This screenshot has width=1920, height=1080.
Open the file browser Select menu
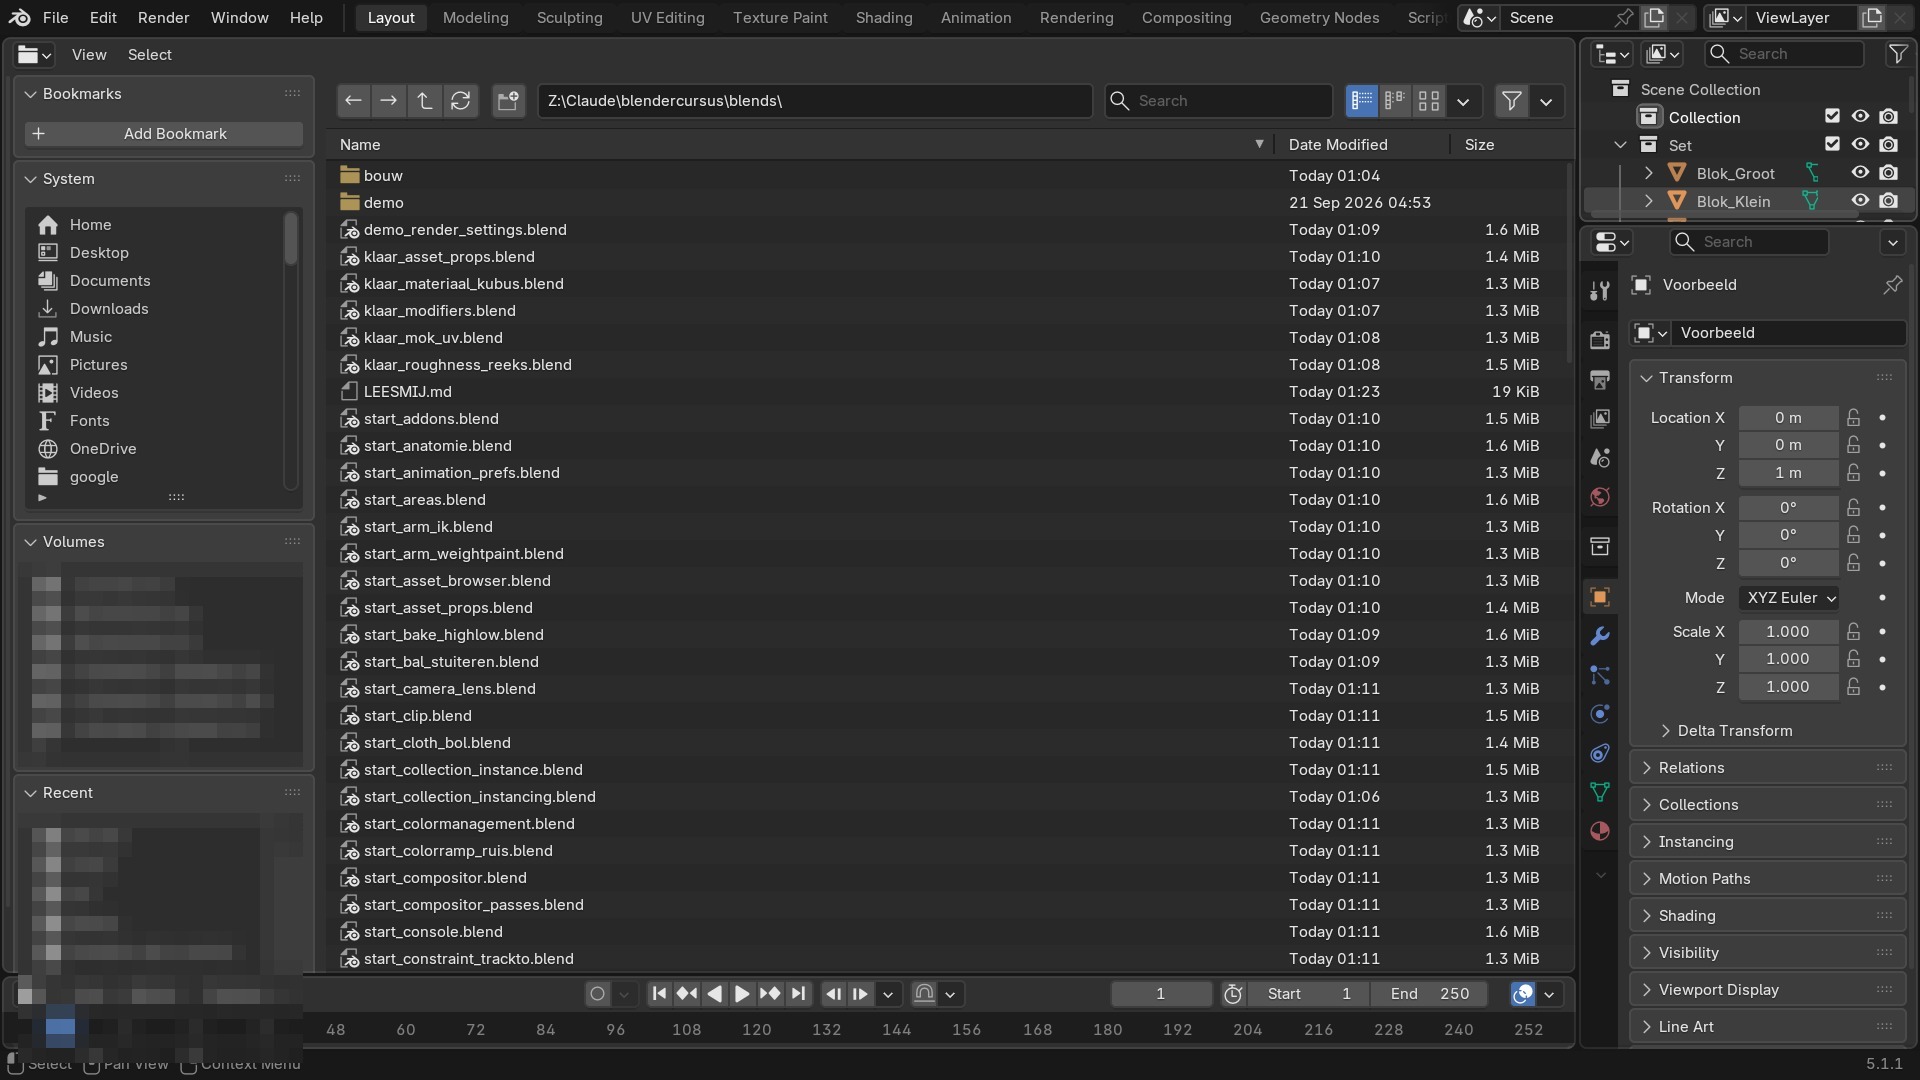(x=150, y=55)
